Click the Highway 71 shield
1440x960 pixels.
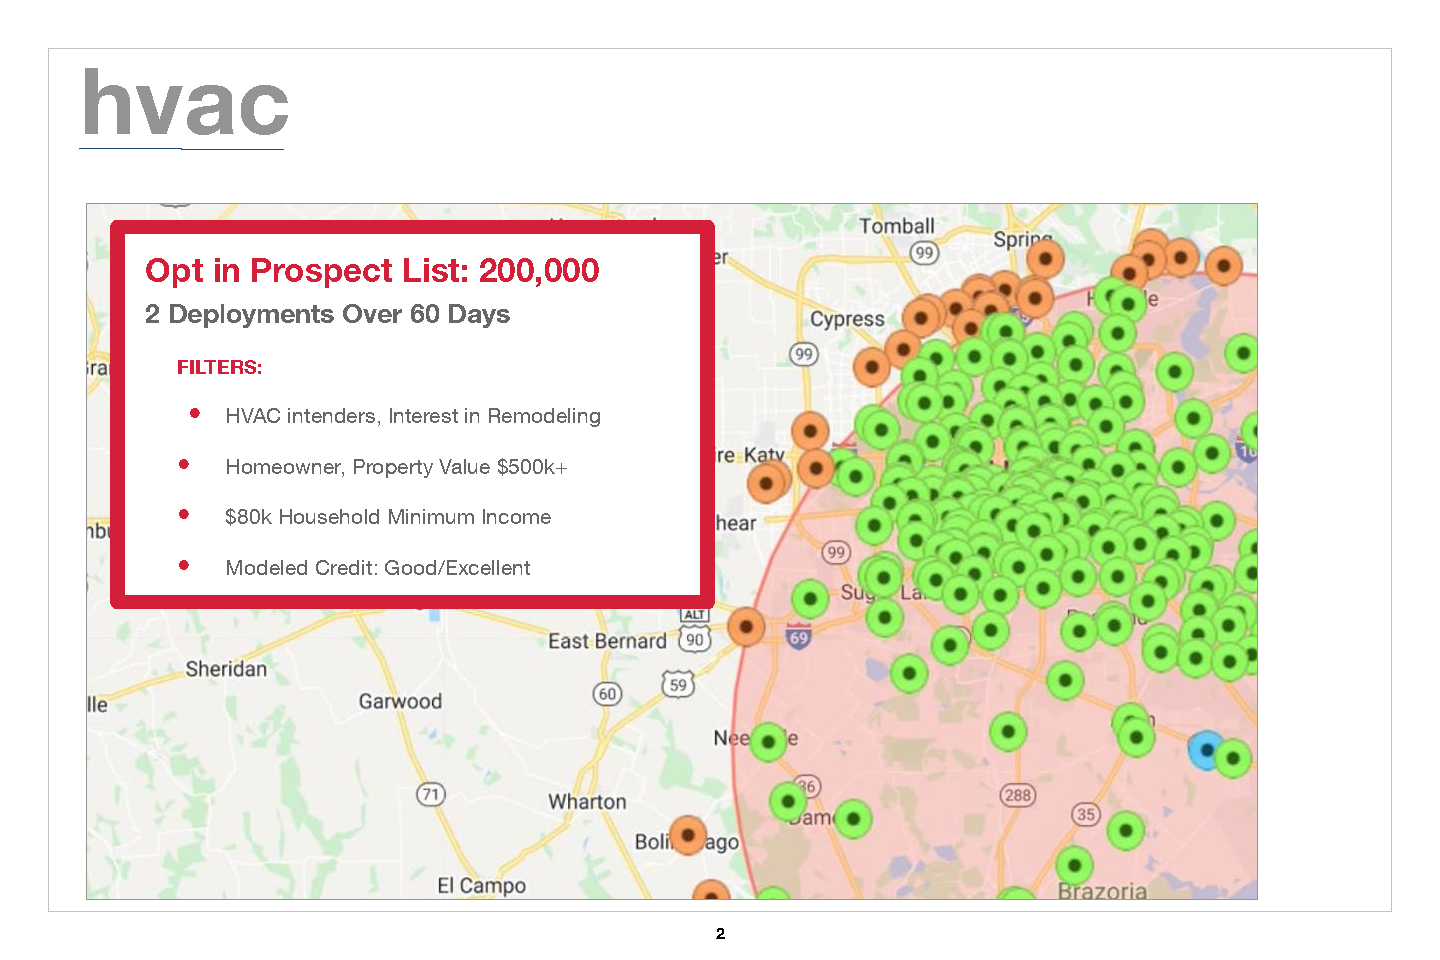click(430, 795)
